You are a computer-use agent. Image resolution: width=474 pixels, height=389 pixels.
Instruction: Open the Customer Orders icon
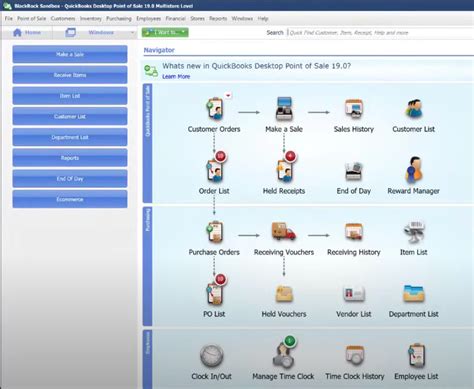(x=215, y=108)
